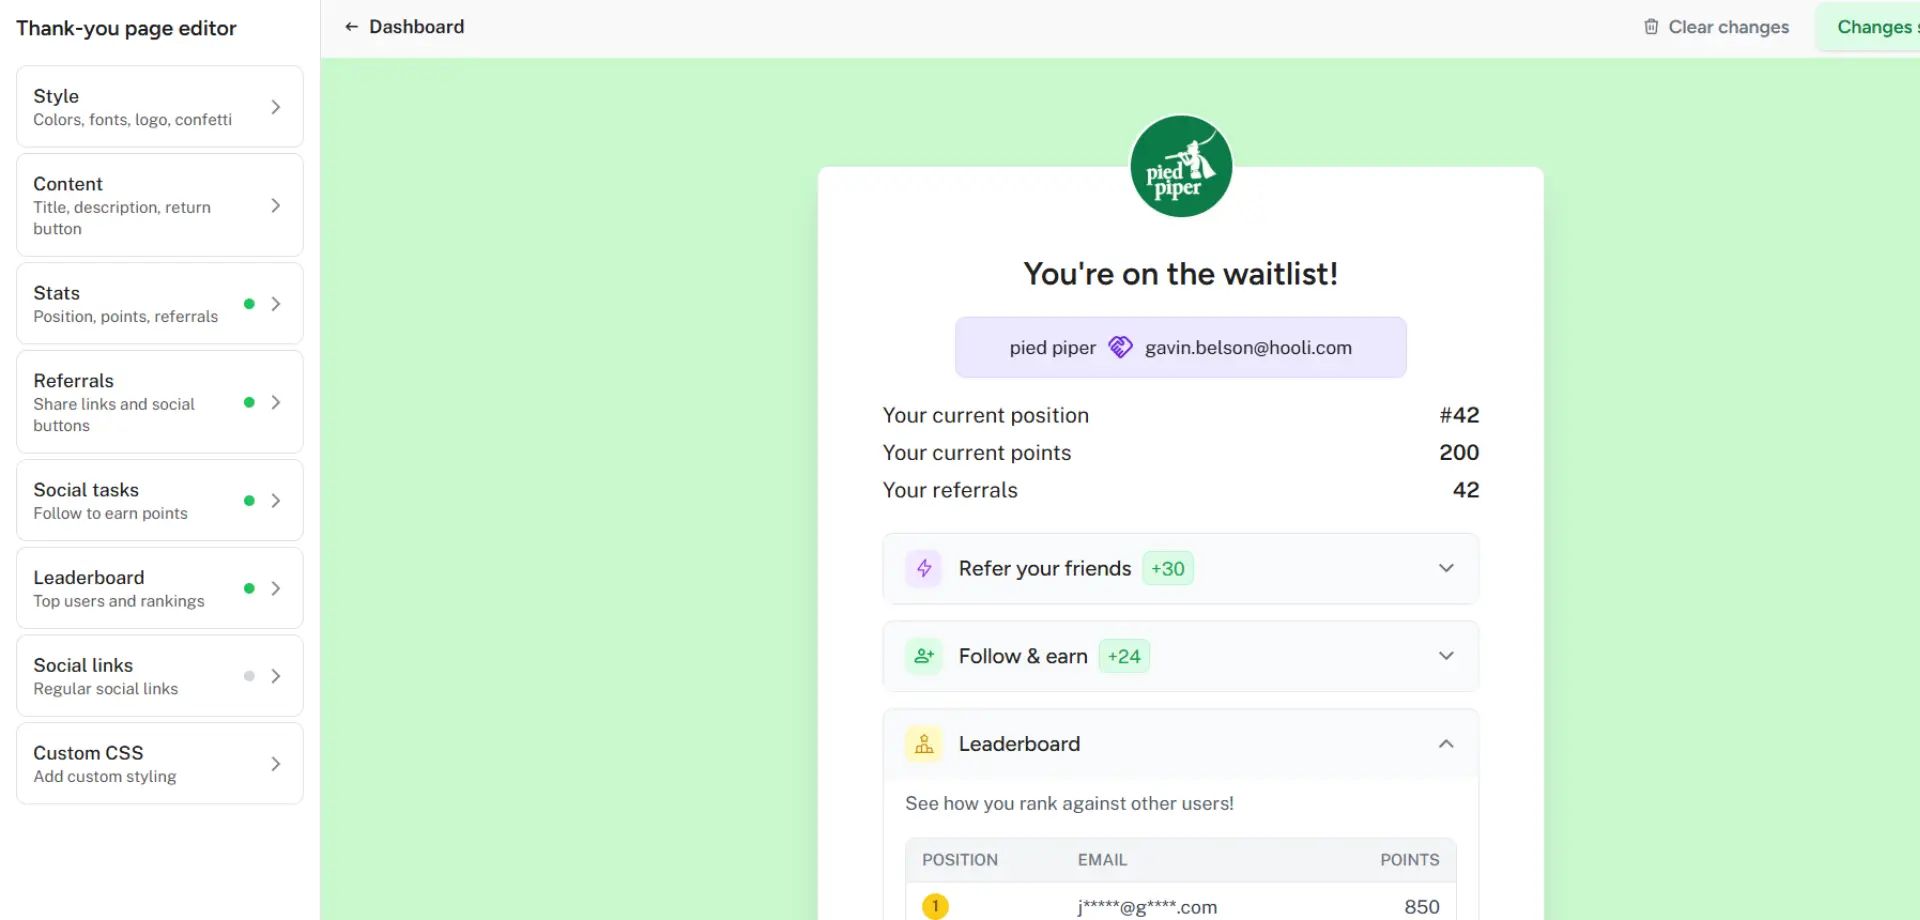The height and width of the screenshot is (920, 1920).
Task: Click the j*****@g****.com leaderboard email
Action: 1147,907
